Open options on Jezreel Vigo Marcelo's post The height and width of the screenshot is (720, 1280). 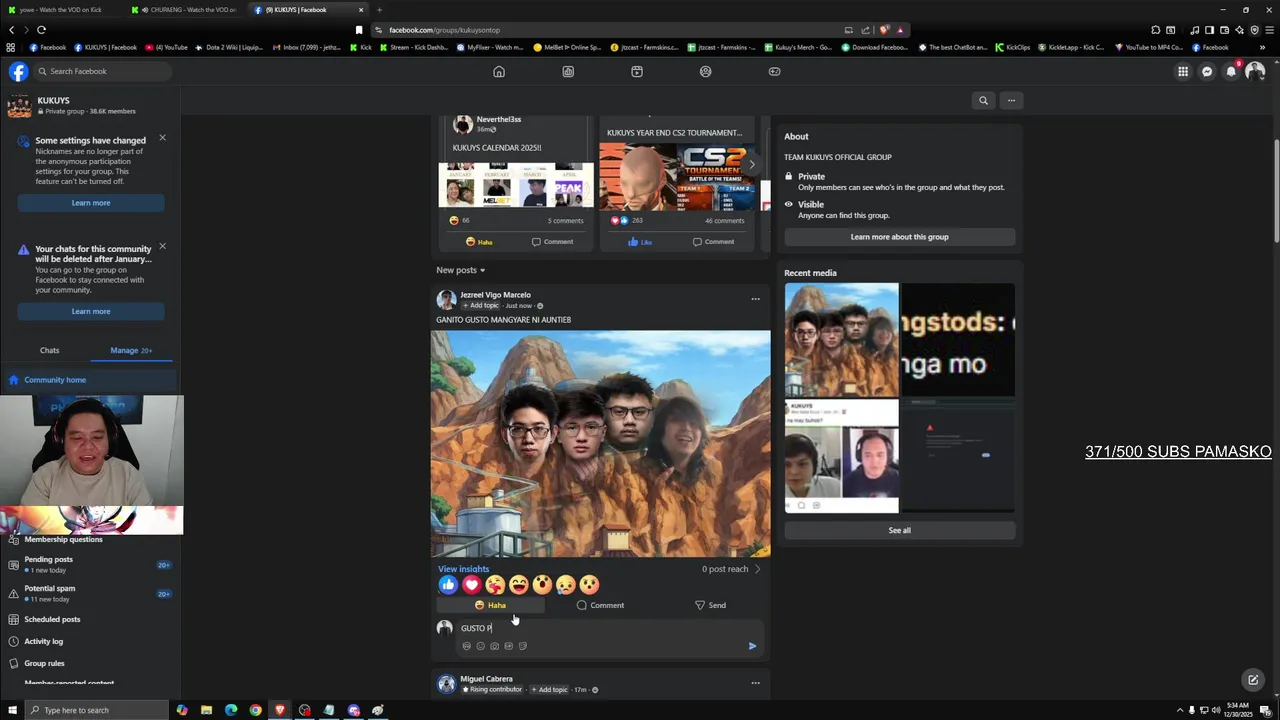(x=755, y=299)
